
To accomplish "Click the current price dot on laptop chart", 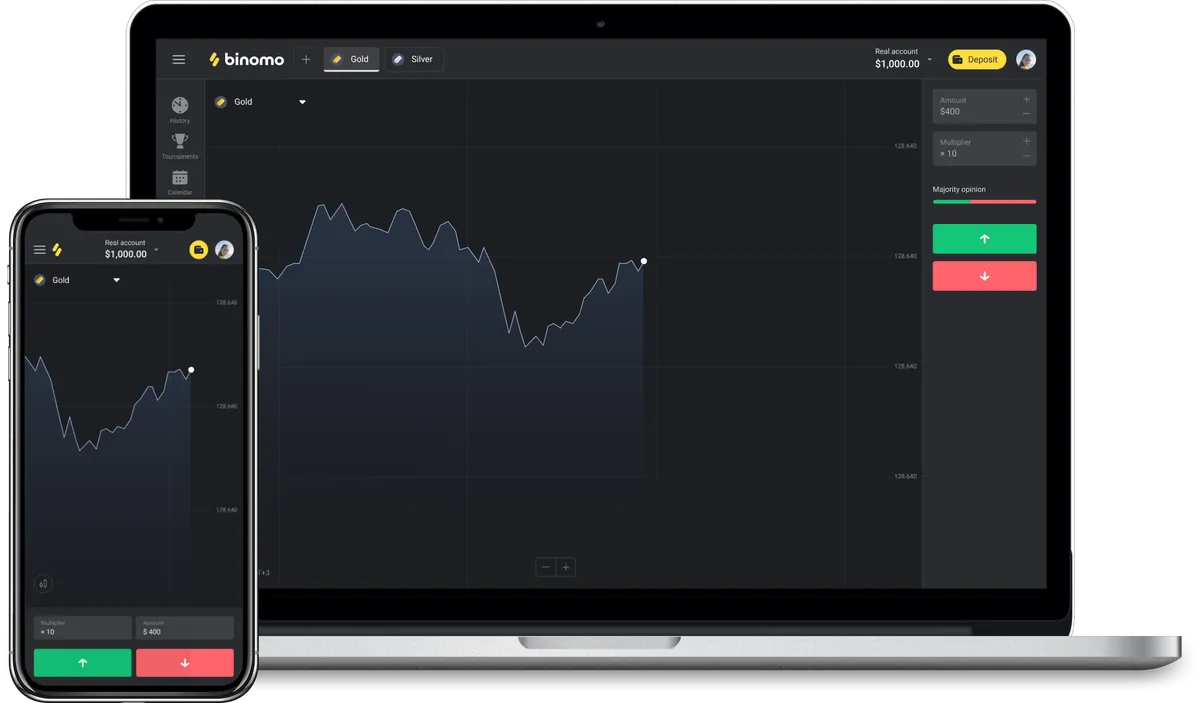I will tap(644, 261).
